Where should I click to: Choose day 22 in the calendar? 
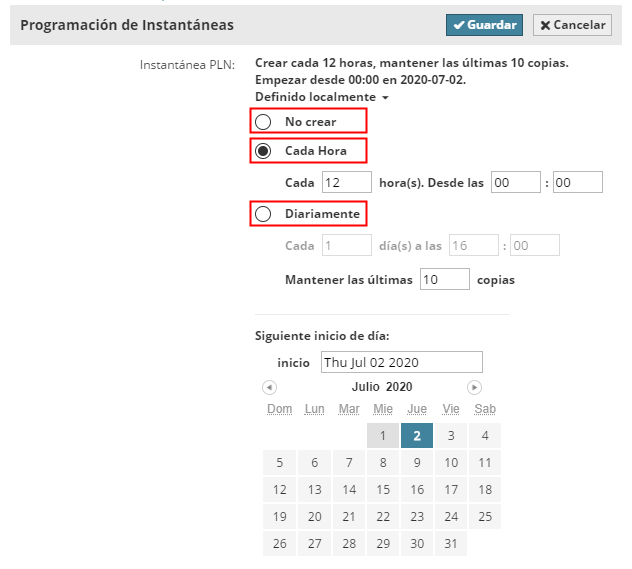[383, 516]
